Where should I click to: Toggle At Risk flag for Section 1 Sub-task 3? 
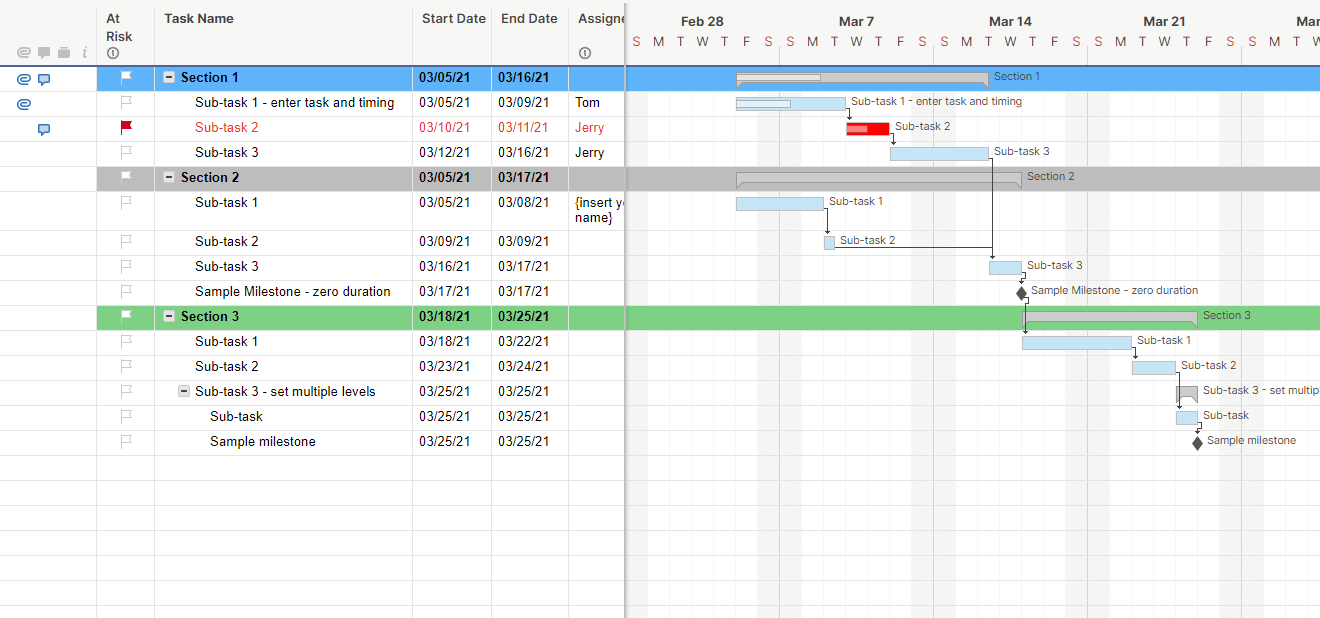tap(126, 152)
